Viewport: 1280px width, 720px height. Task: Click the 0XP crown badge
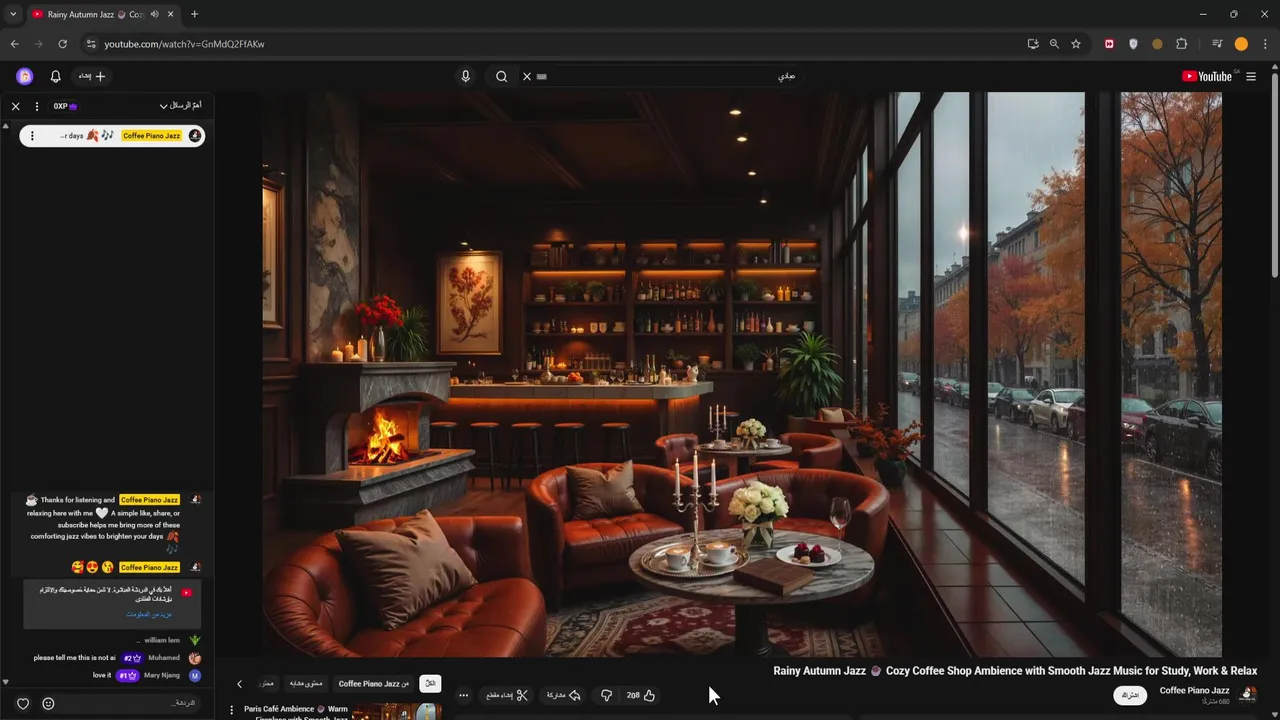coord(65,106)
